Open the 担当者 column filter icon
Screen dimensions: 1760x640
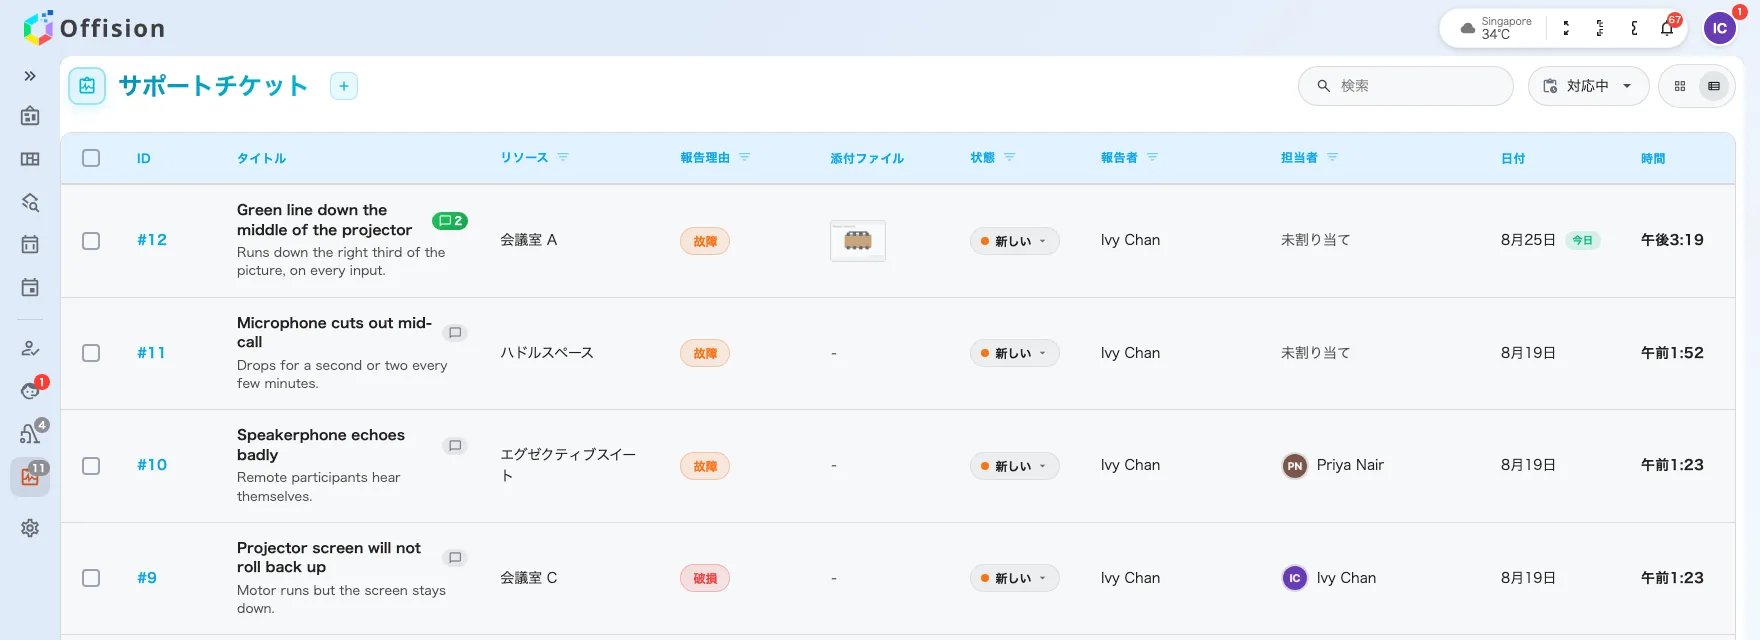(x=1332, y=157)
